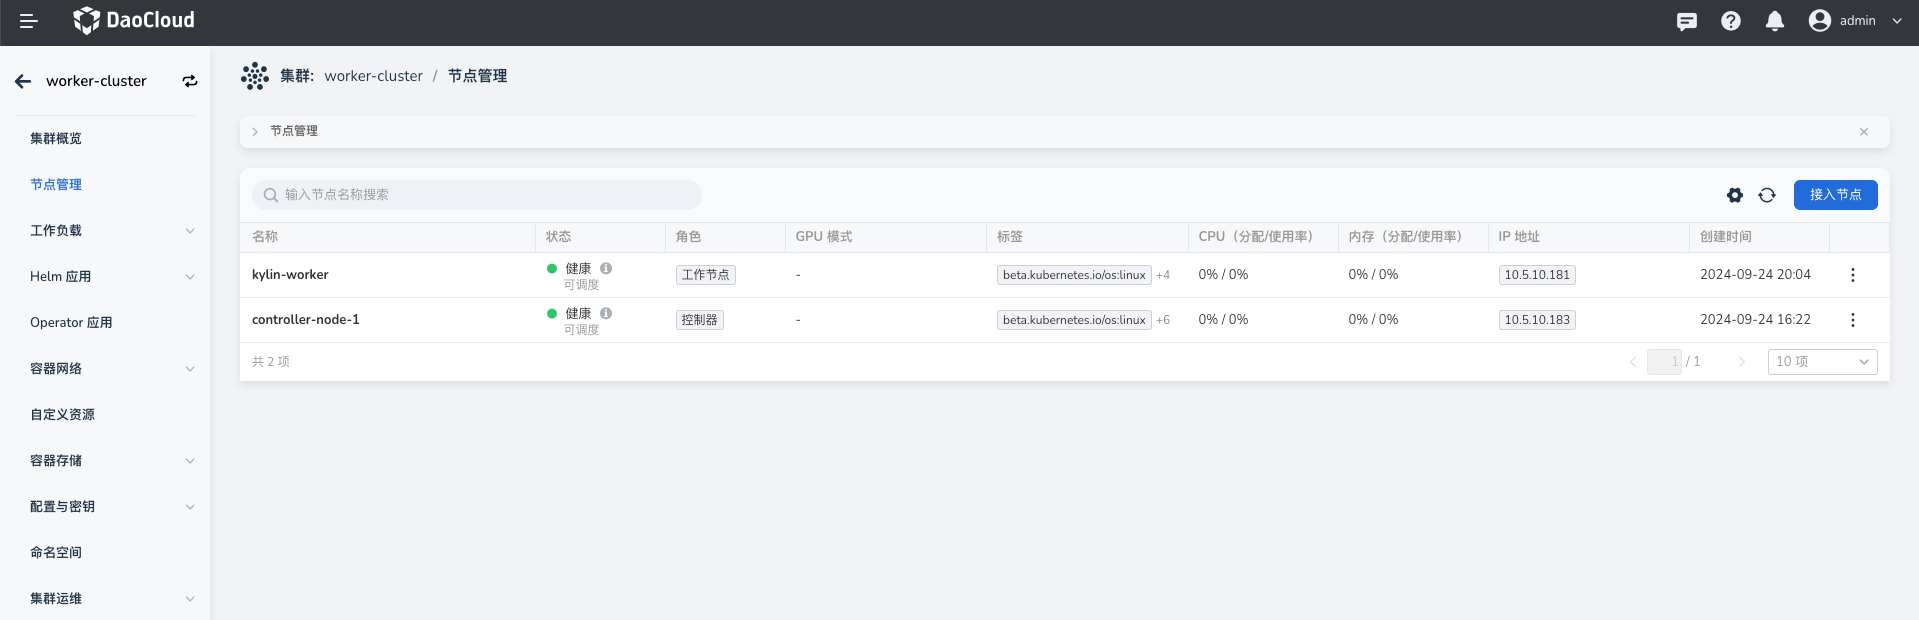
Task: Open table column settings gear
Action: [1735, 195]
